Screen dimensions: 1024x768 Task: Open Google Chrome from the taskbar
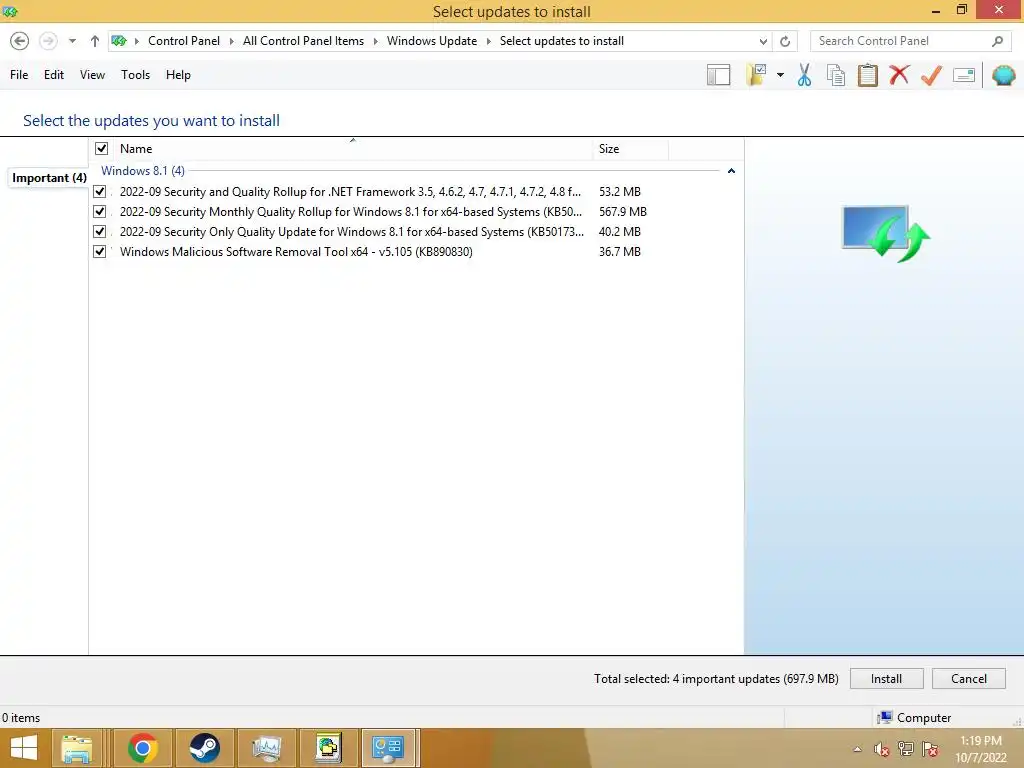click(142, 748)
